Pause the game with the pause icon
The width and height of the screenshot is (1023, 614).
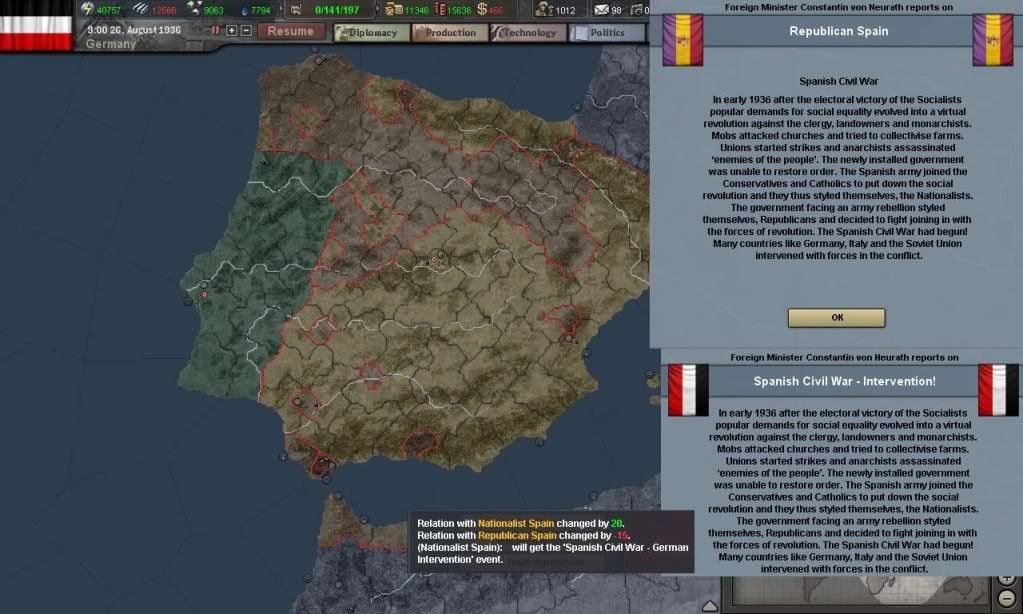tap(216, 31)
